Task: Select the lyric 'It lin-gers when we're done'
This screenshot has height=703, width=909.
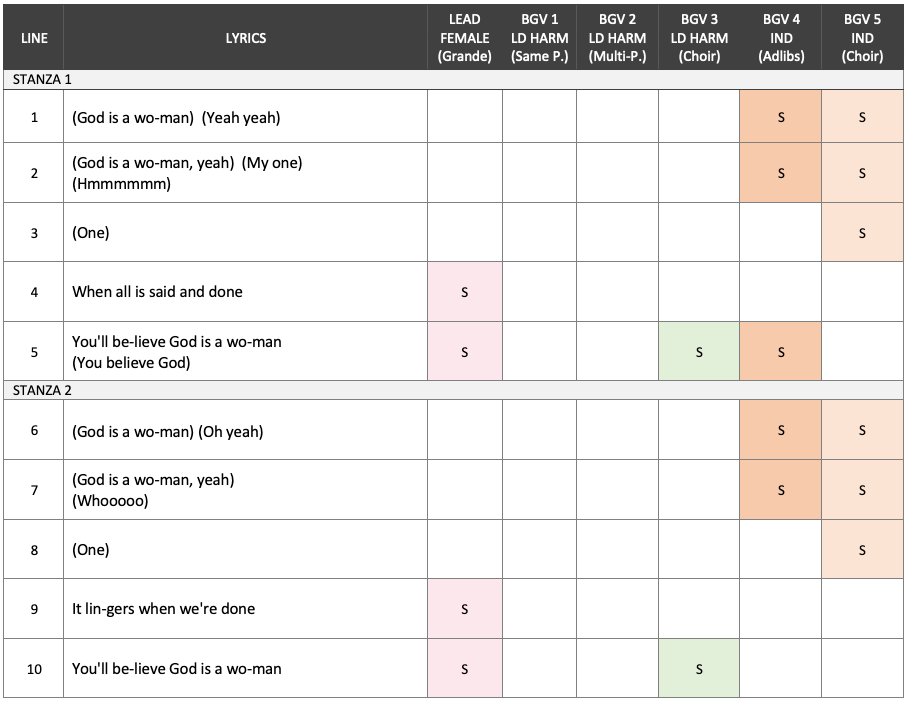Action: click(163, 609)
